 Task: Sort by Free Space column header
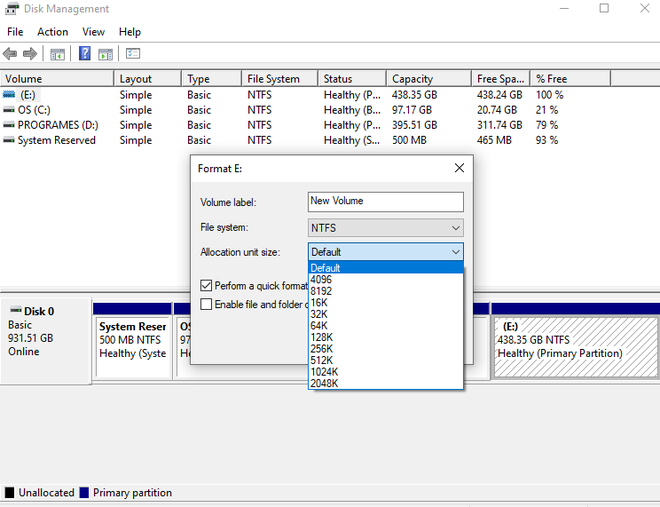point(501,79)
